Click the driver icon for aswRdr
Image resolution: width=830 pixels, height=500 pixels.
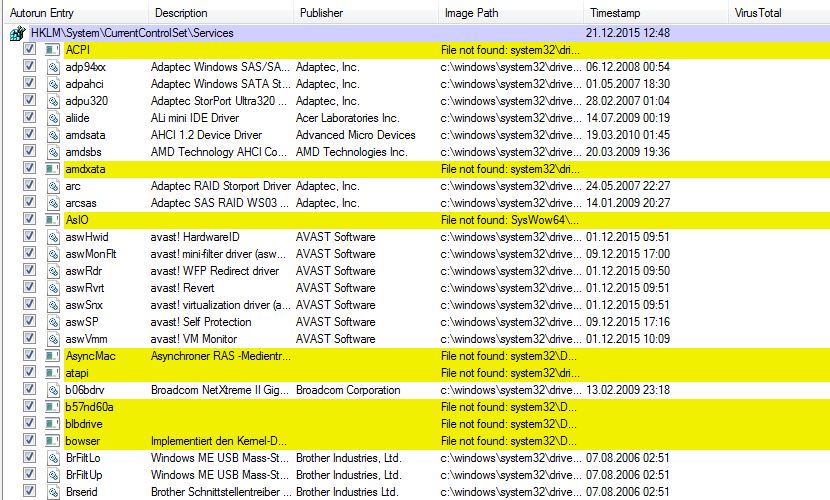(x=52, y=271)
